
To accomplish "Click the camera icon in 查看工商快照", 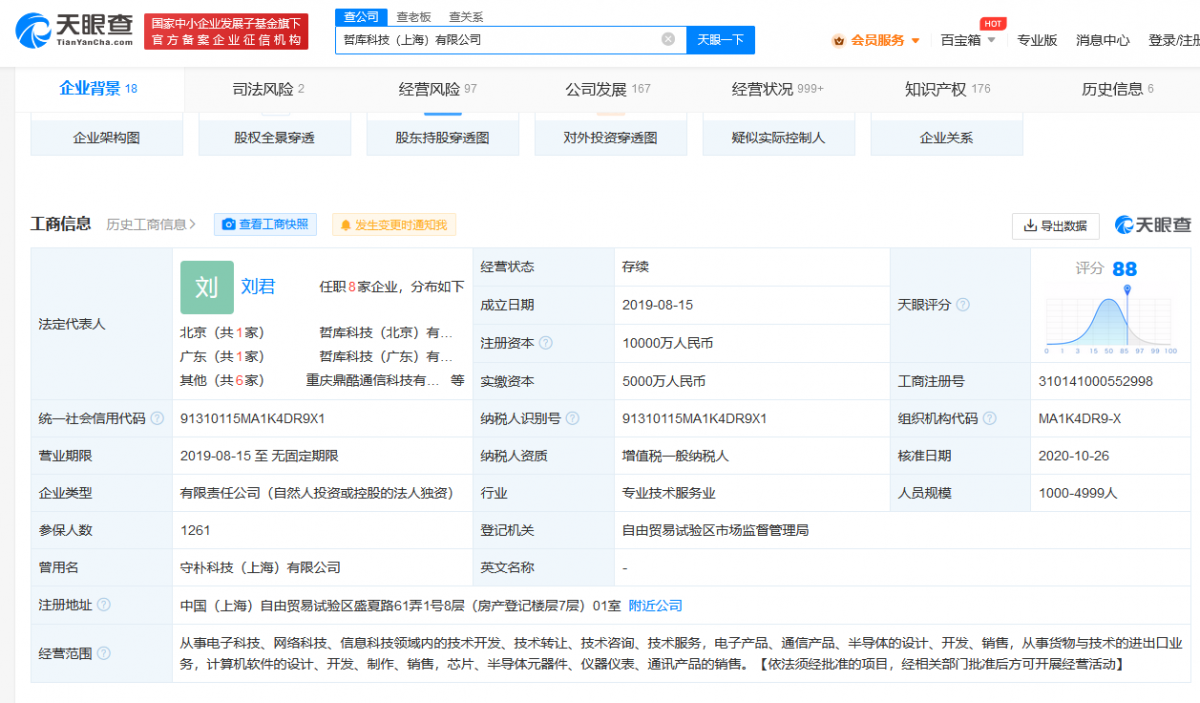I will (228, 225).
